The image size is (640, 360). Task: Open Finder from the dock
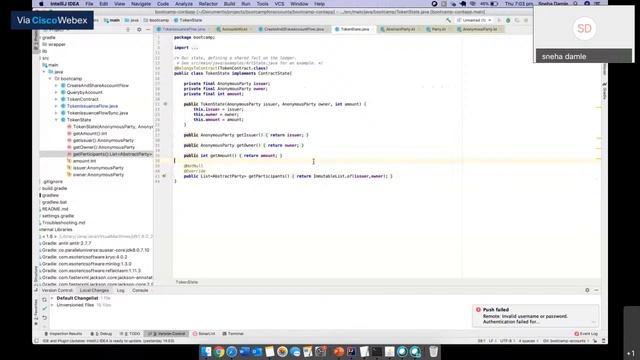tap(206, 351)
